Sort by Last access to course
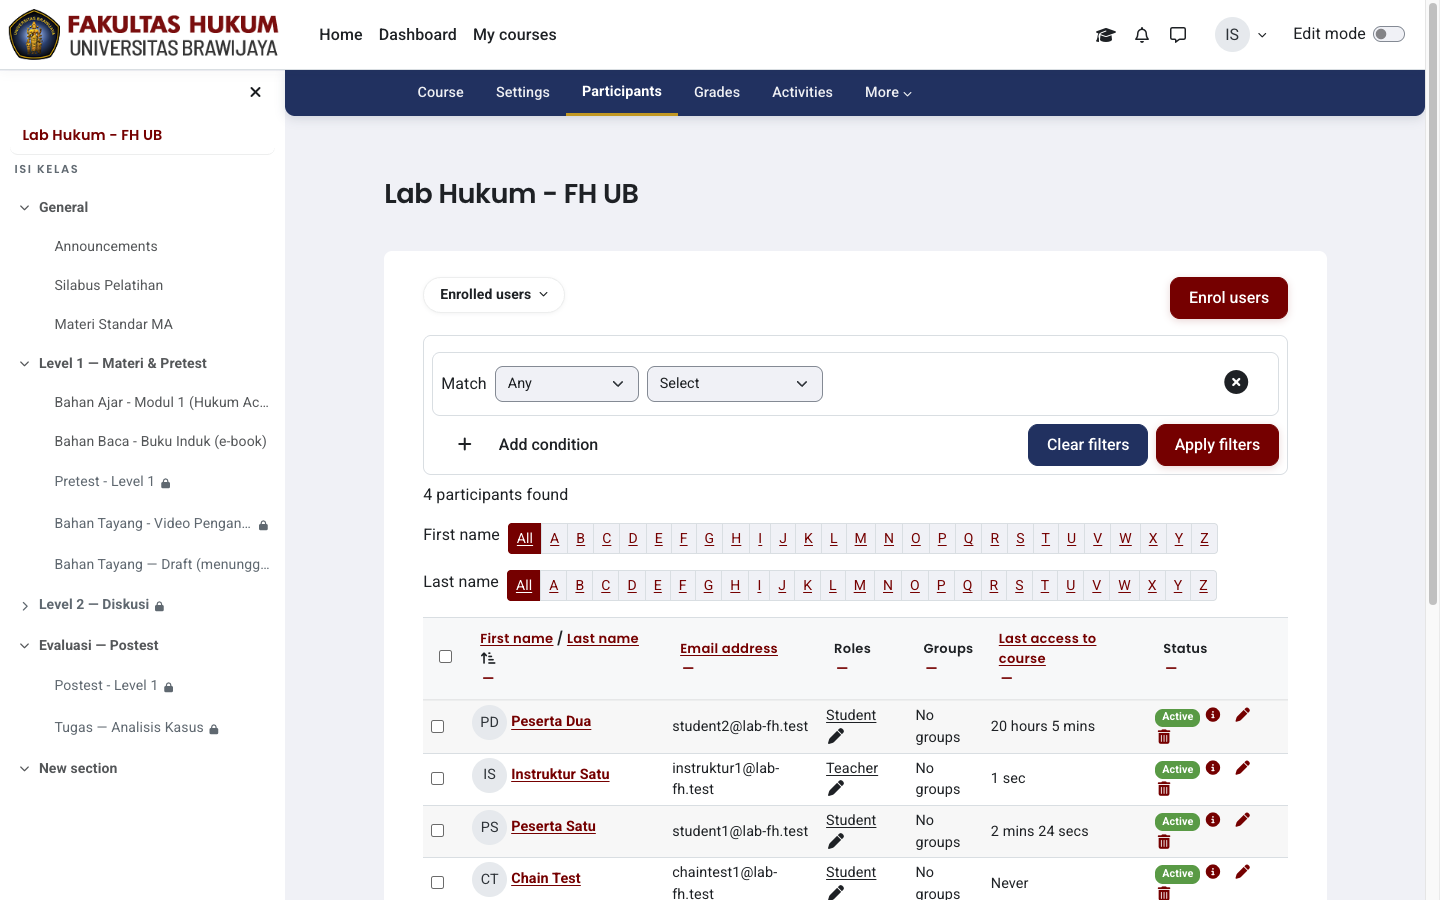Image resolution: width=1440 pixels, height=900 pixels. 1047,649
